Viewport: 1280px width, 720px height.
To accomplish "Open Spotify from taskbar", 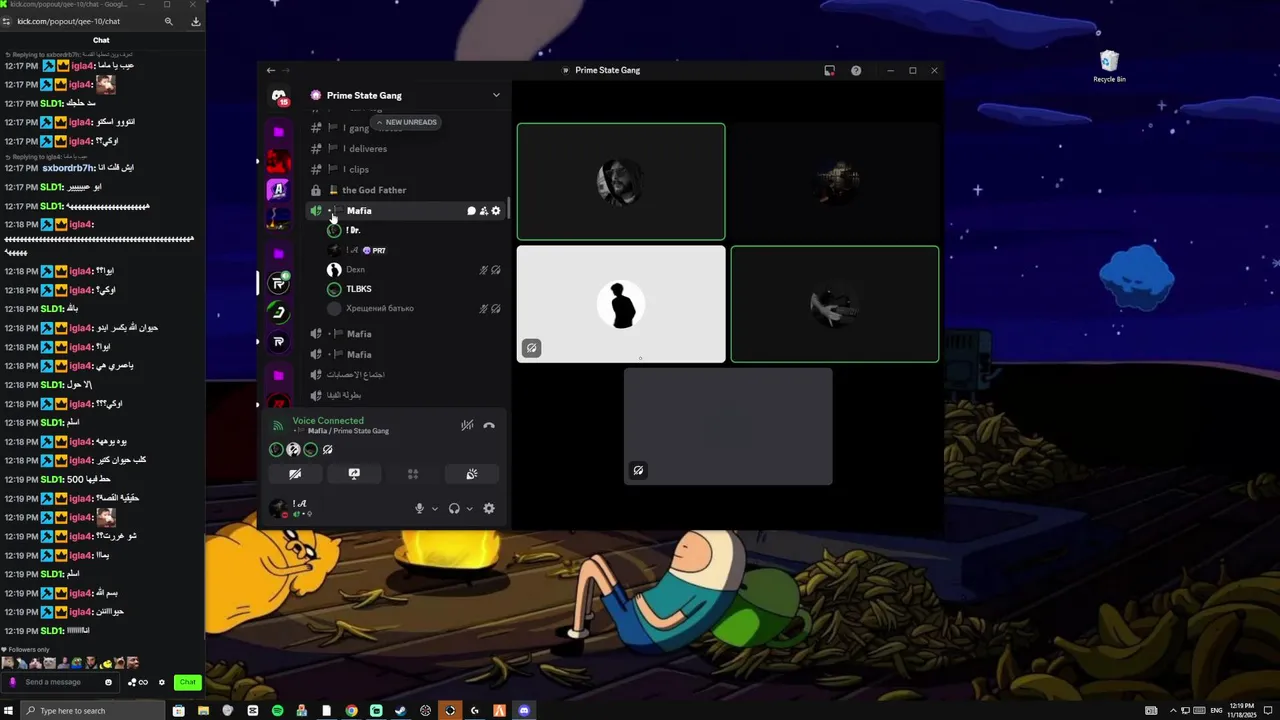I will click(277, 711).
